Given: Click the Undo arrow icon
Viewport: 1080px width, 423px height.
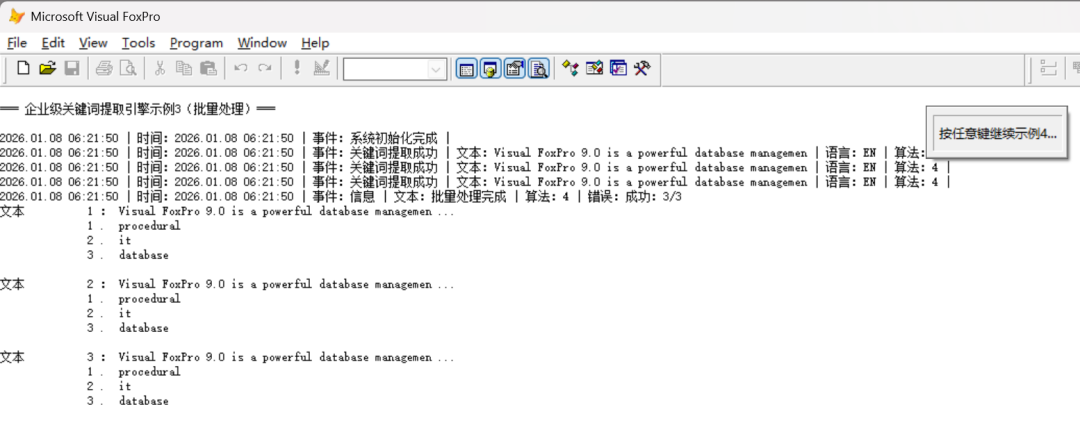Looking at the screenshot, I should 240,68.
